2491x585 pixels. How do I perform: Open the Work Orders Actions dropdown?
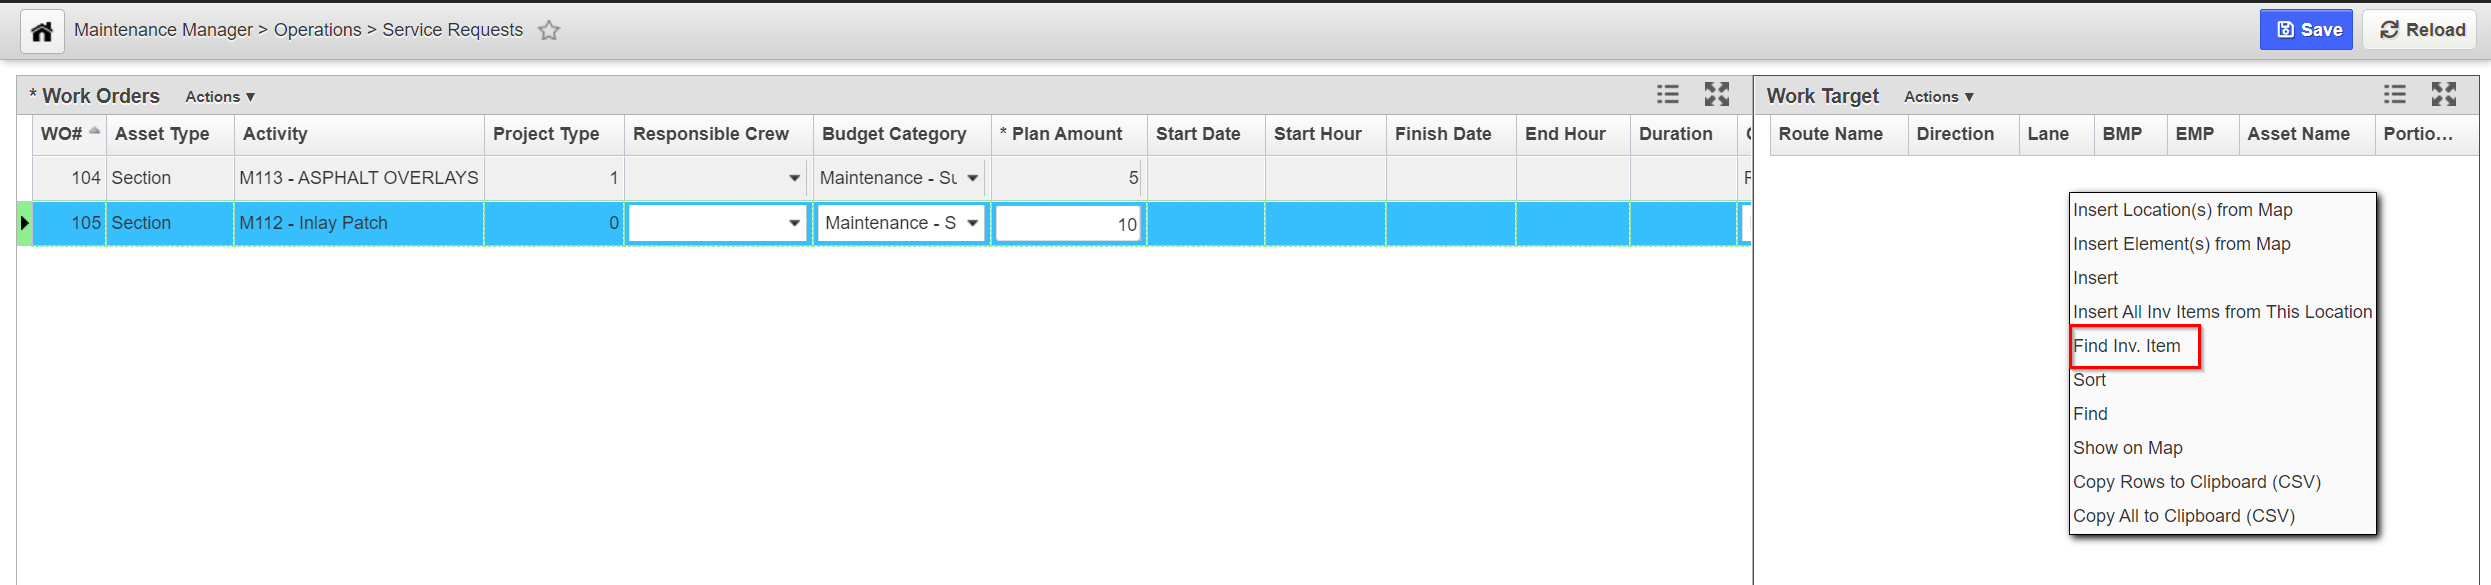[220, 97]
